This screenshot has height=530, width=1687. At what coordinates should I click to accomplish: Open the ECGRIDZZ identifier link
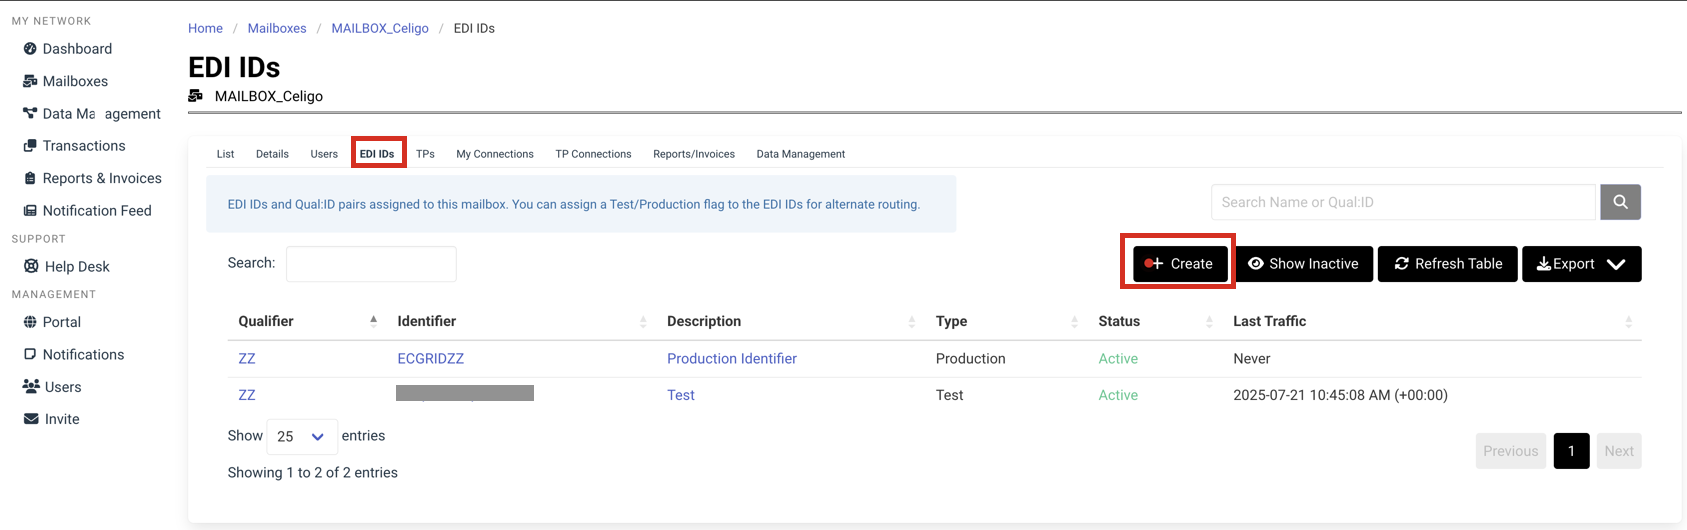[x=431, y=358]
